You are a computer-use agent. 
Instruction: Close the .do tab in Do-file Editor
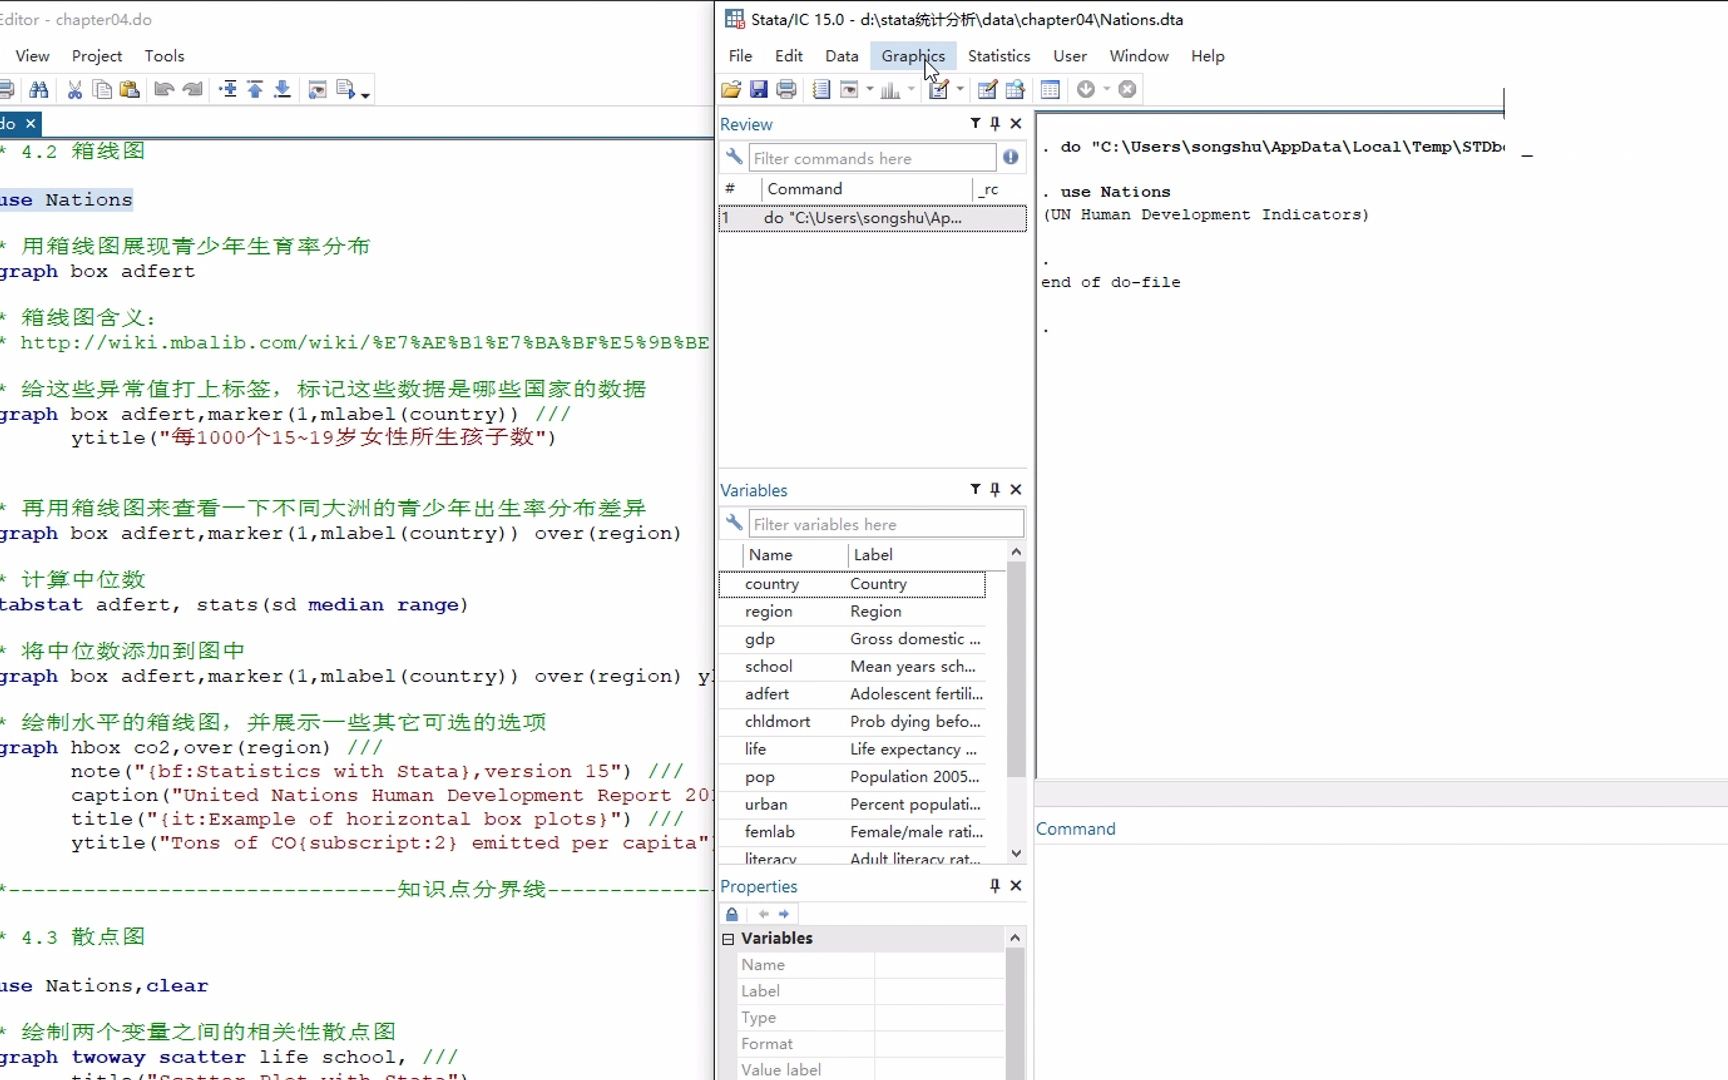(31, 123)
